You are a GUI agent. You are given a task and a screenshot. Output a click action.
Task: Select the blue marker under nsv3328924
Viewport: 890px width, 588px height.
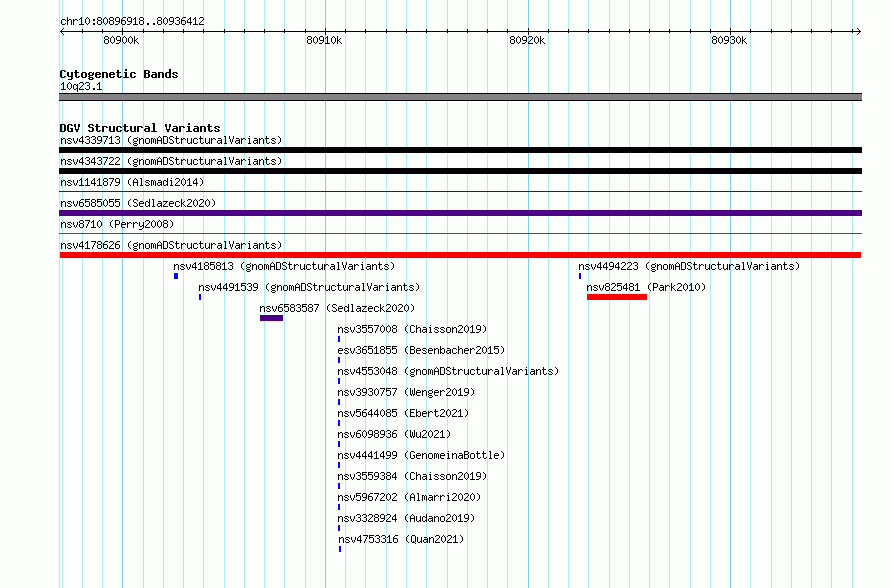(x=339, y=528)
